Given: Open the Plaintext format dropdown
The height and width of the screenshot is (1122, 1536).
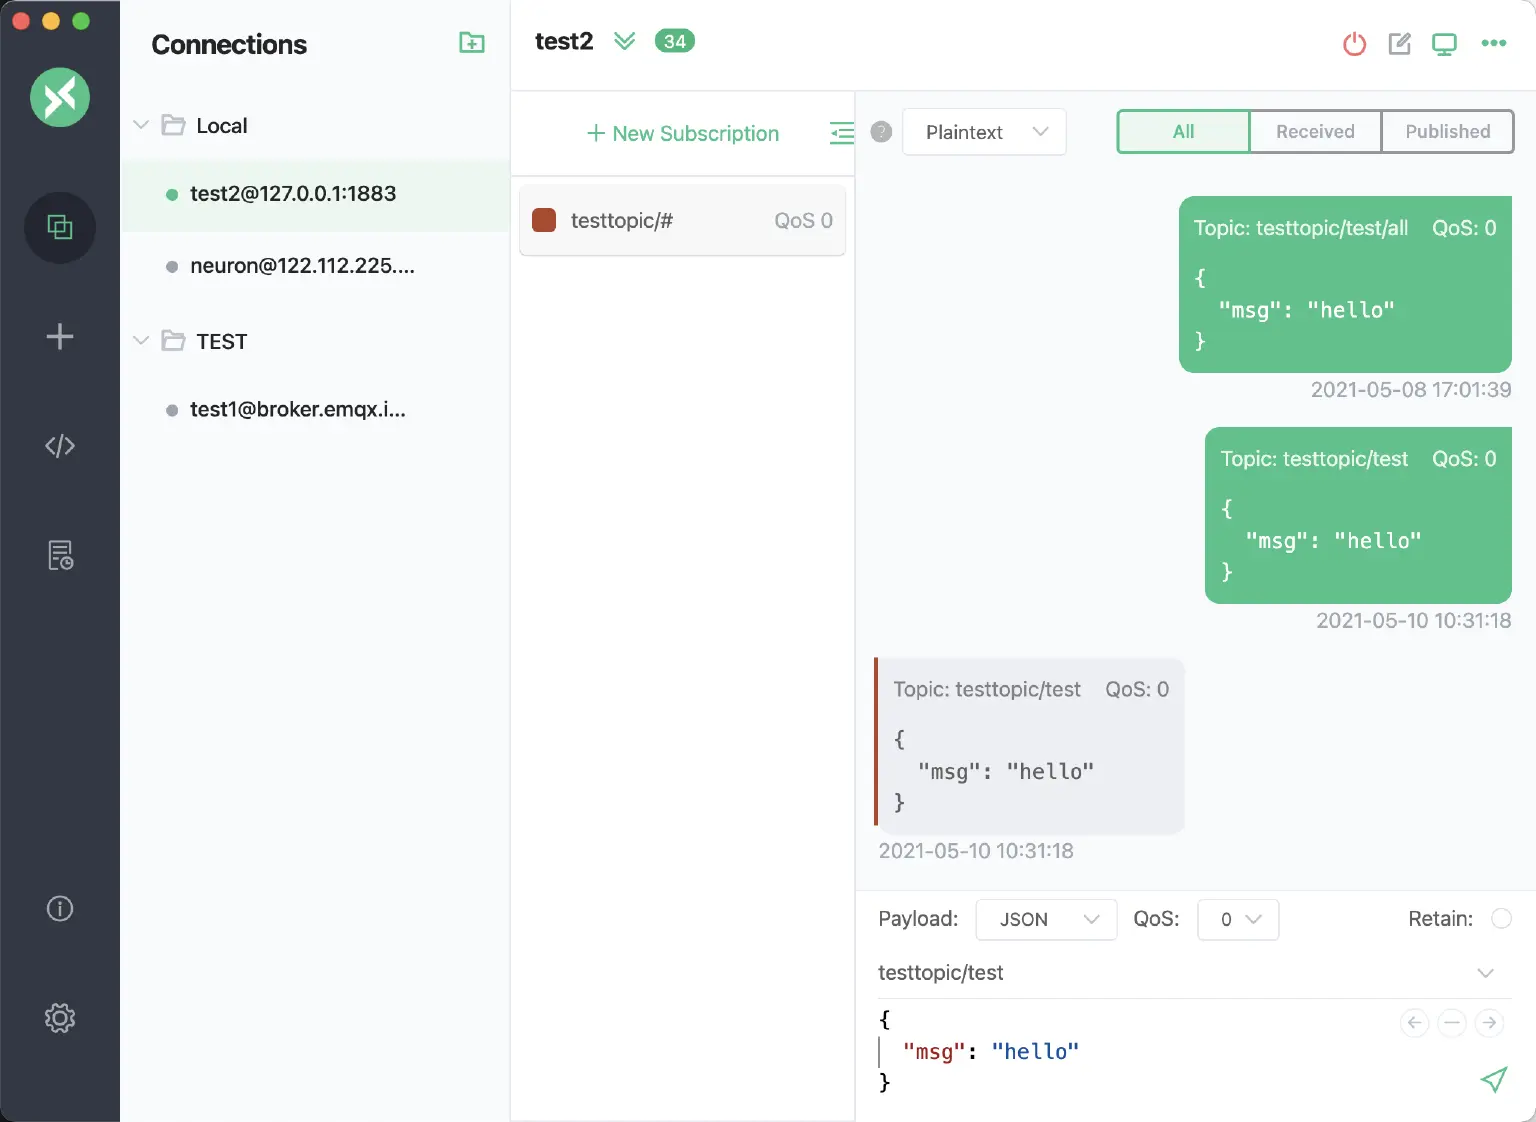Looking at the screenshot, I should [984, 132].
